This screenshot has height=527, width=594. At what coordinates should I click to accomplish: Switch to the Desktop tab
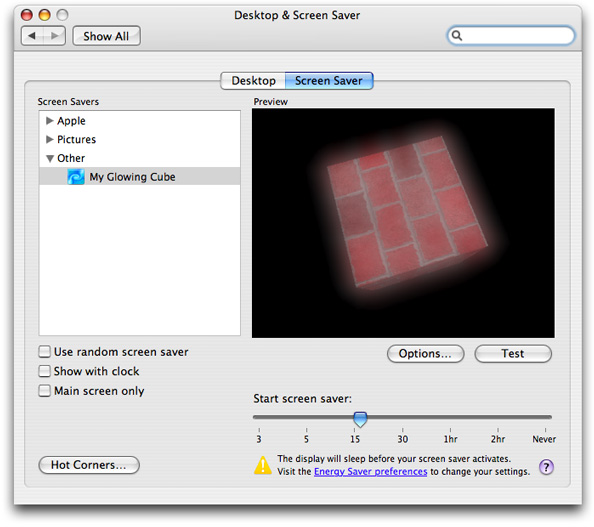click(253, 81)
